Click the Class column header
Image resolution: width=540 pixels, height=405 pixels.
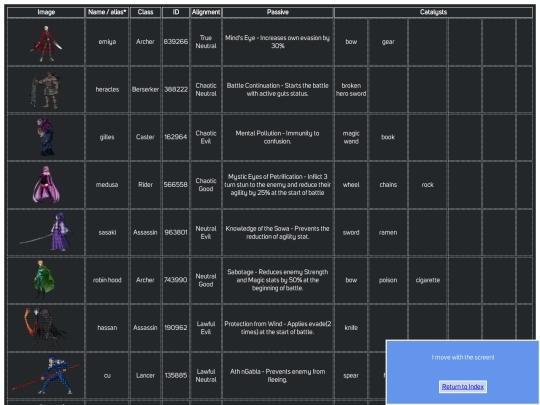click(145, 12)
